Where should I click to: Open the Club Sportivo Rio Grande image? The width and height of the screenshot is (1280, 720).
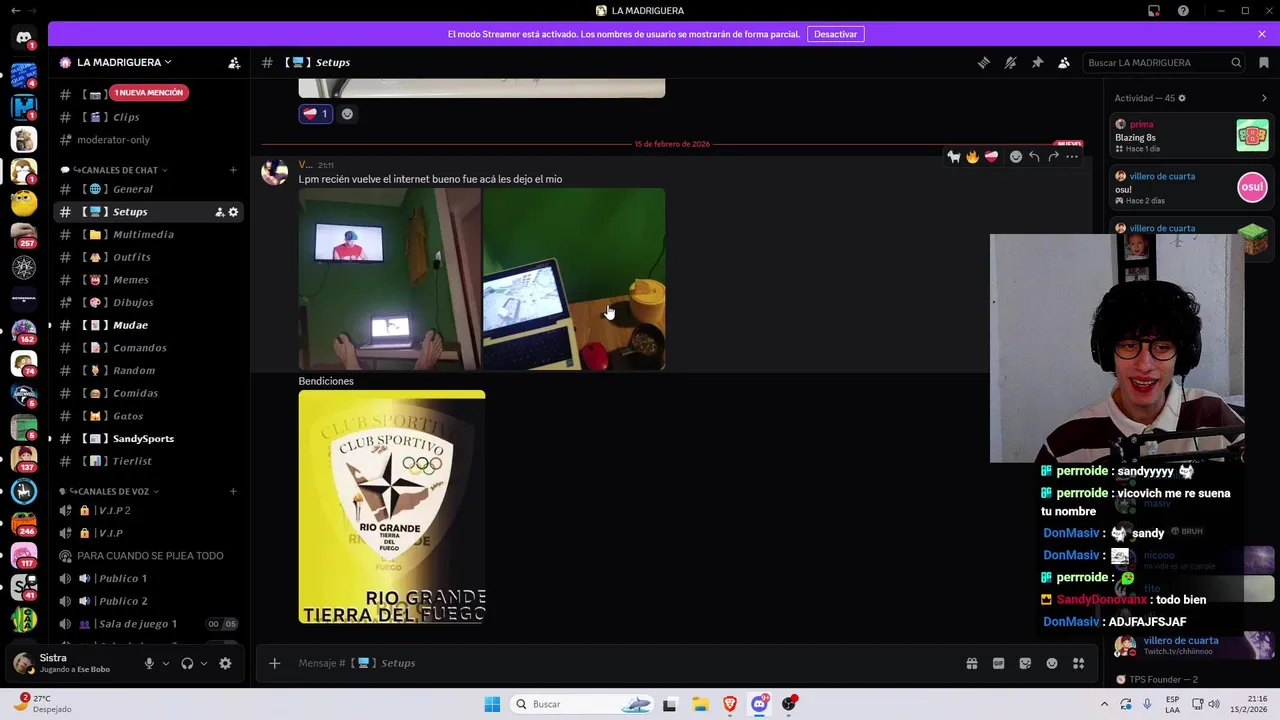pyautogui.click(x=392, y=507)
